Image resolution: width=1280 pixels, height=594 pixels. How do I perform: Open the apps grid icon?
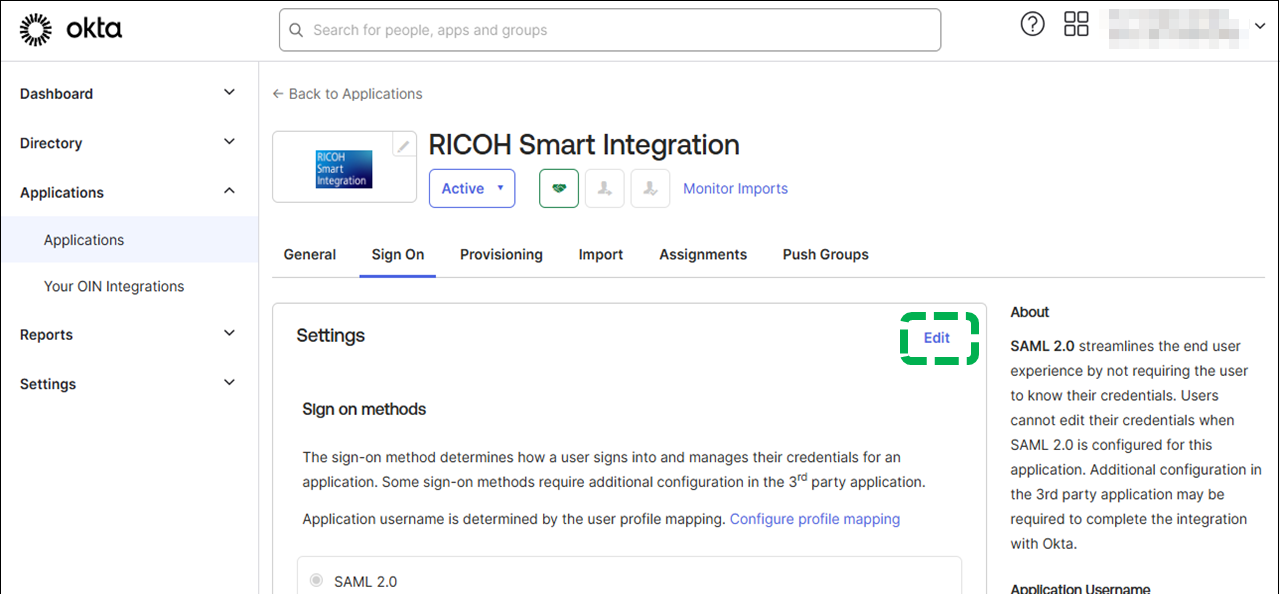pyautogui.click(x=1076, y=25)
